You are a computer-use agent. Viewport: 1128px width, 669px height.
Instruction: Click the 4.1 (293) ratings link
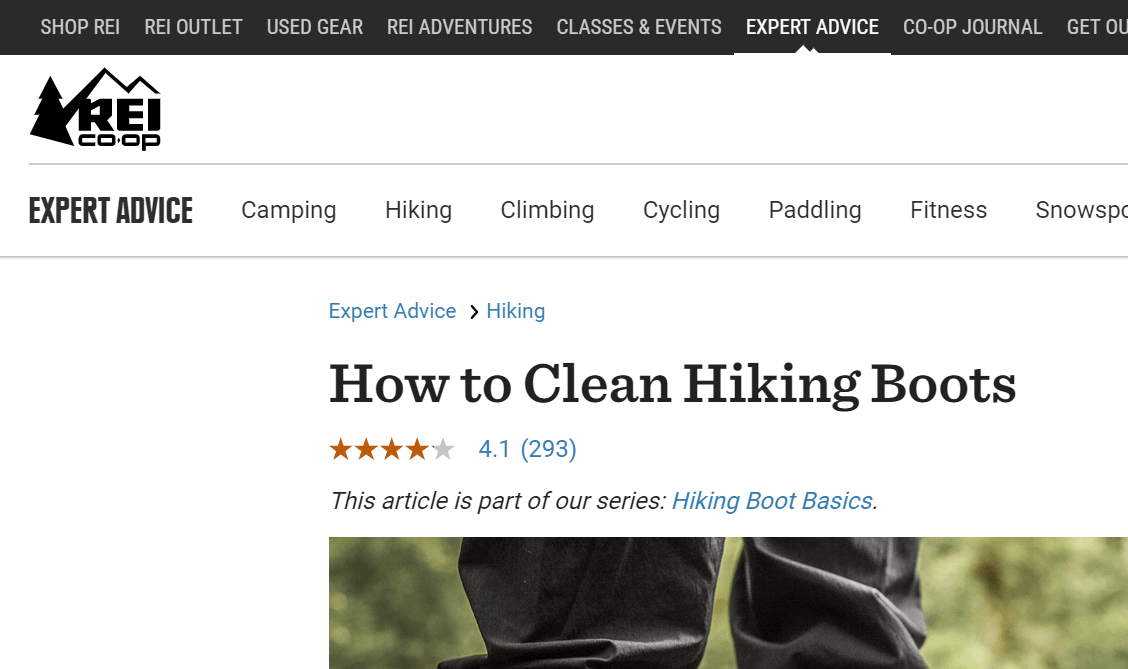[527, 449]
